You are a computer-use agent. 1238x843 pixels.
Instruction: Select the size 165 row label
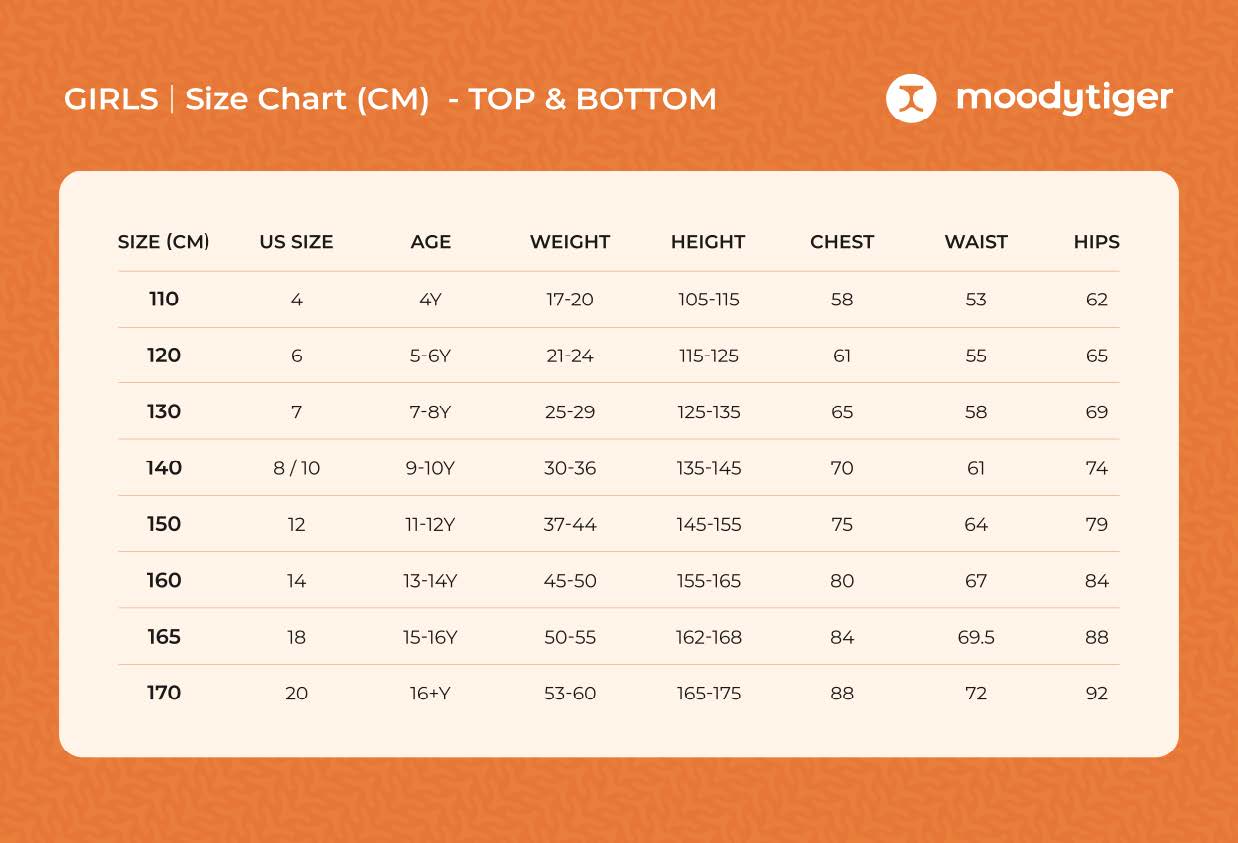click(x=164, y=637)
